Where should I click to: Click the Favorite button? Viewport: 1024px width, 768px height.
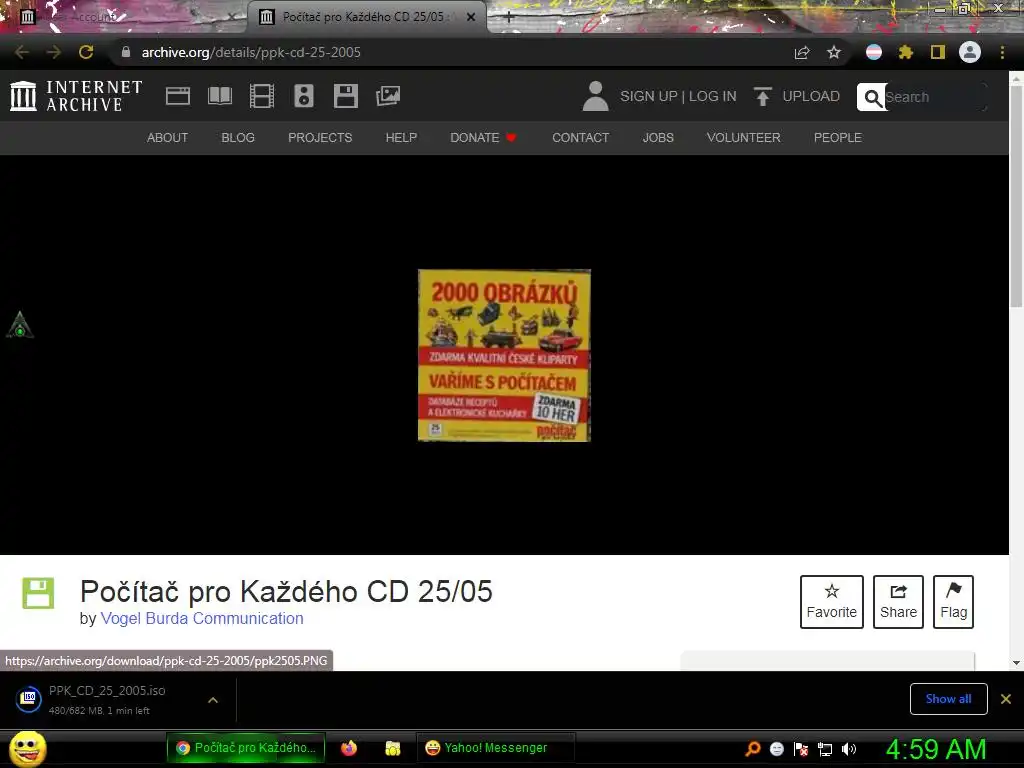831,601
